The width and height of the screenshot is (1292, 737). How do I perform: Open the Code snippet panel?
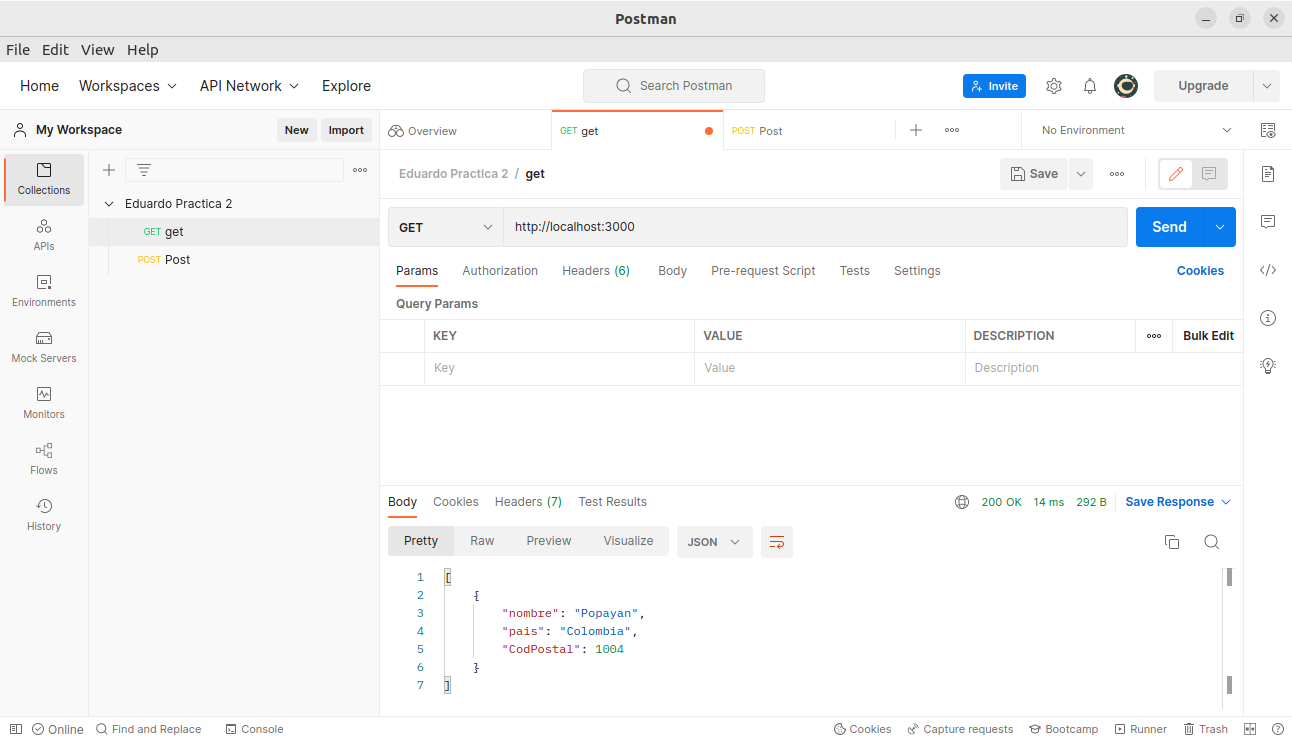coord(1268,269)
